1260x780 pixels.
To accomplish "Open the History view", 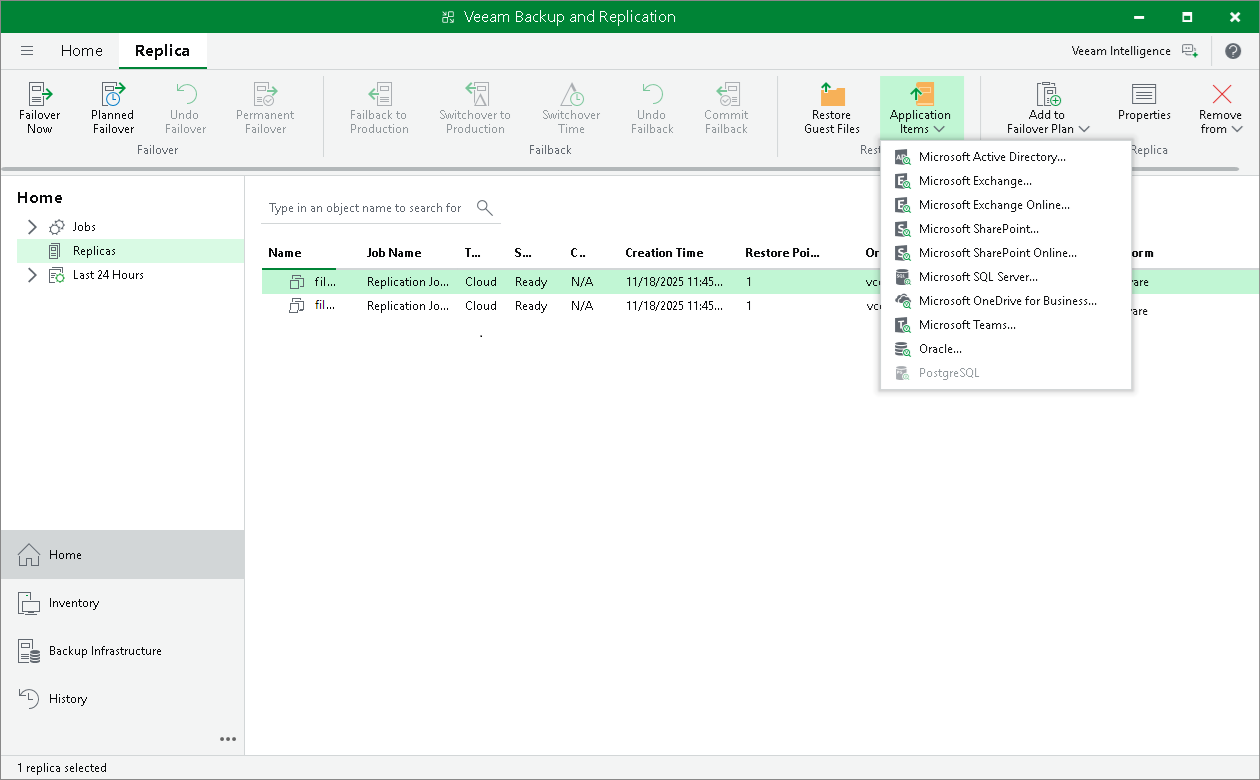I will tap(122, 699).
